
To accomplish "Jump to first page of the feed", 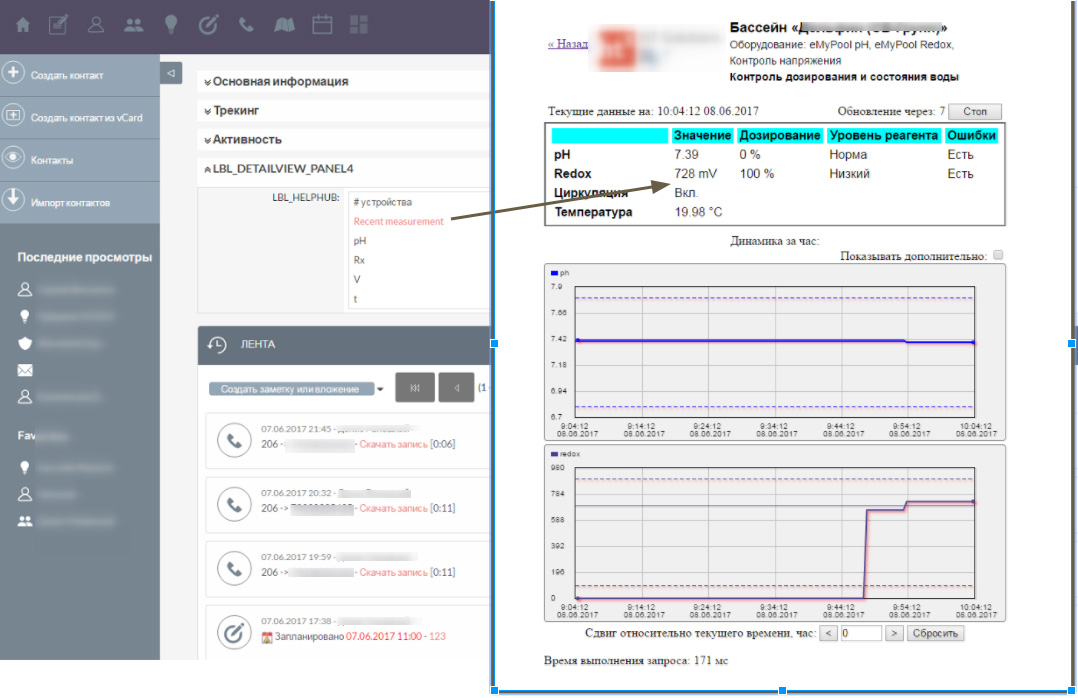I will 415,388.
